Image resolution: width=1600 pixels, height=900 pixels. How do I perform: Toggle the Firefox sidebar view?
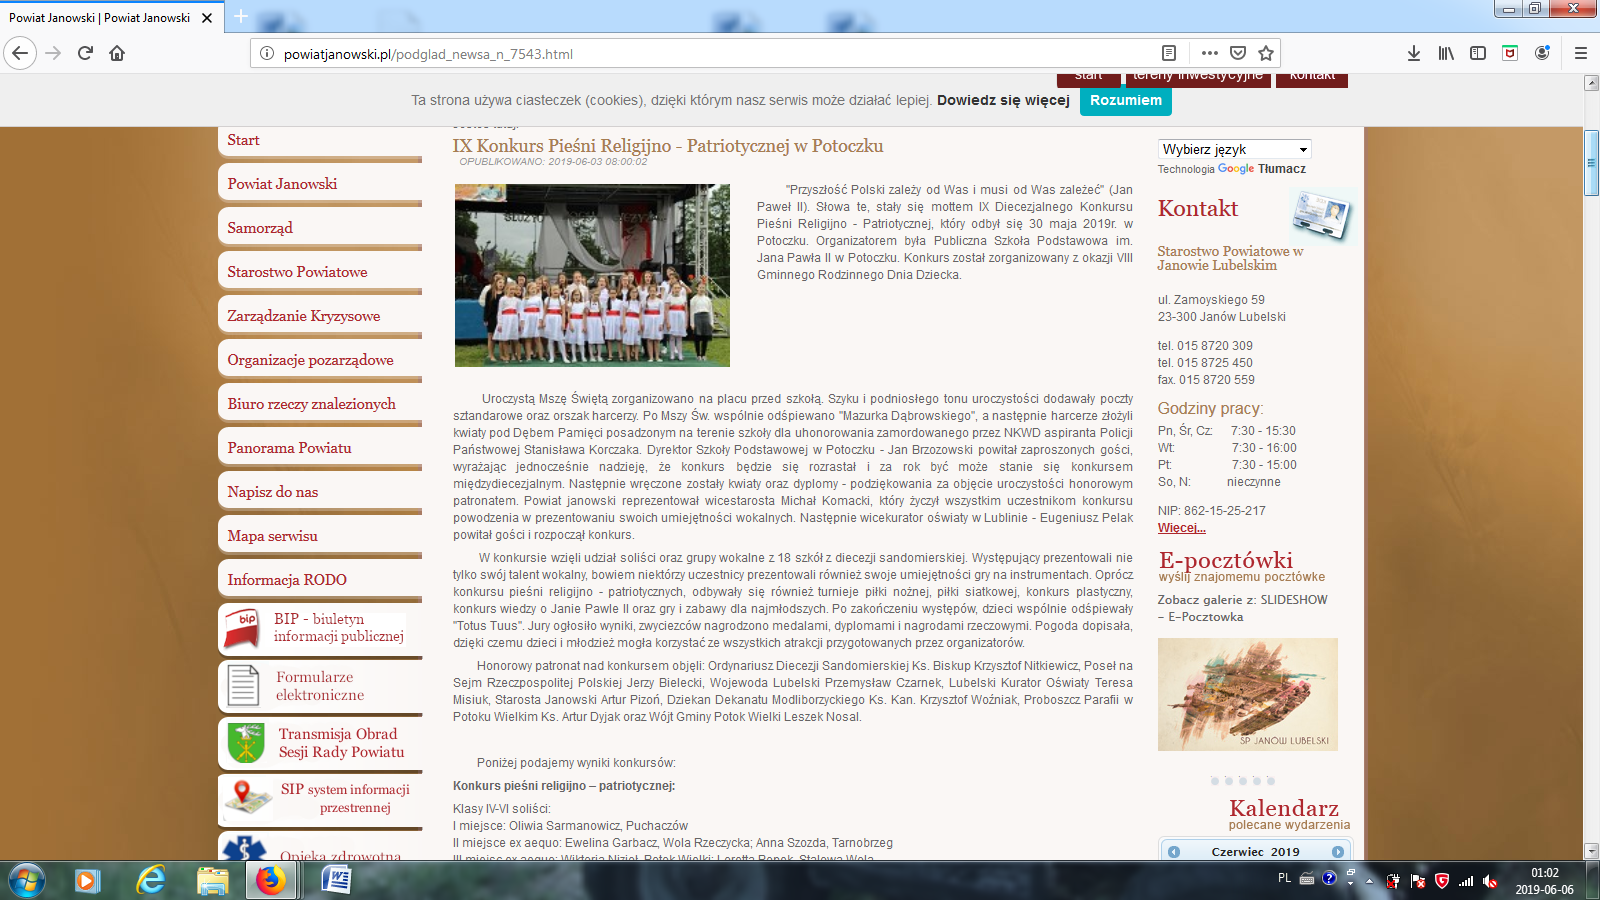[x=1478, y=53]
